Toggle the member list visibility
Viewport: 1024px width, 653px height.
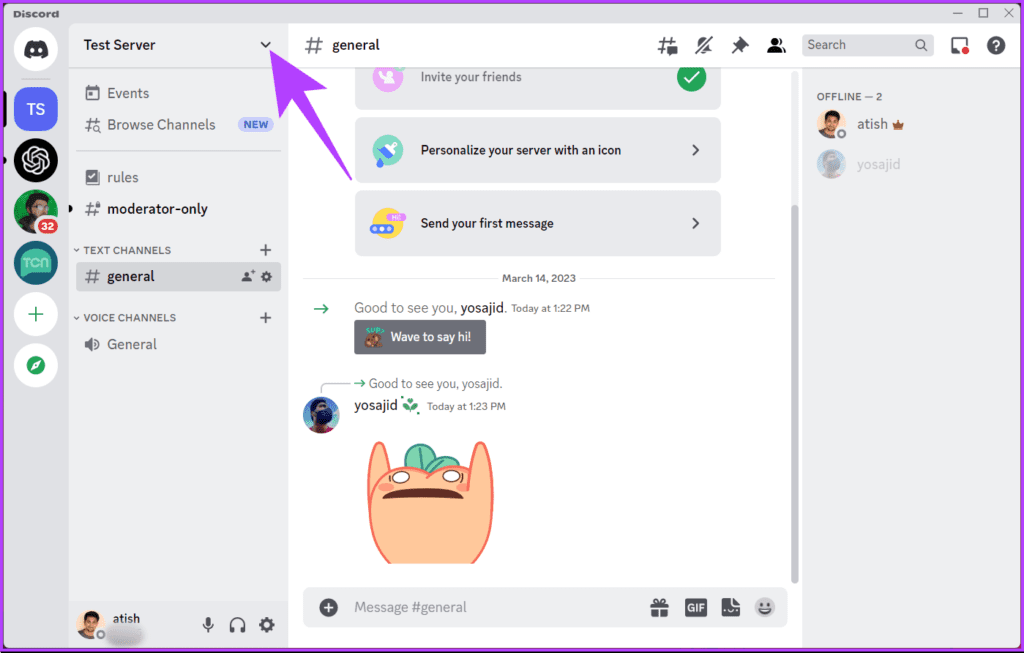pyautogui.click(x=776, y=45)
